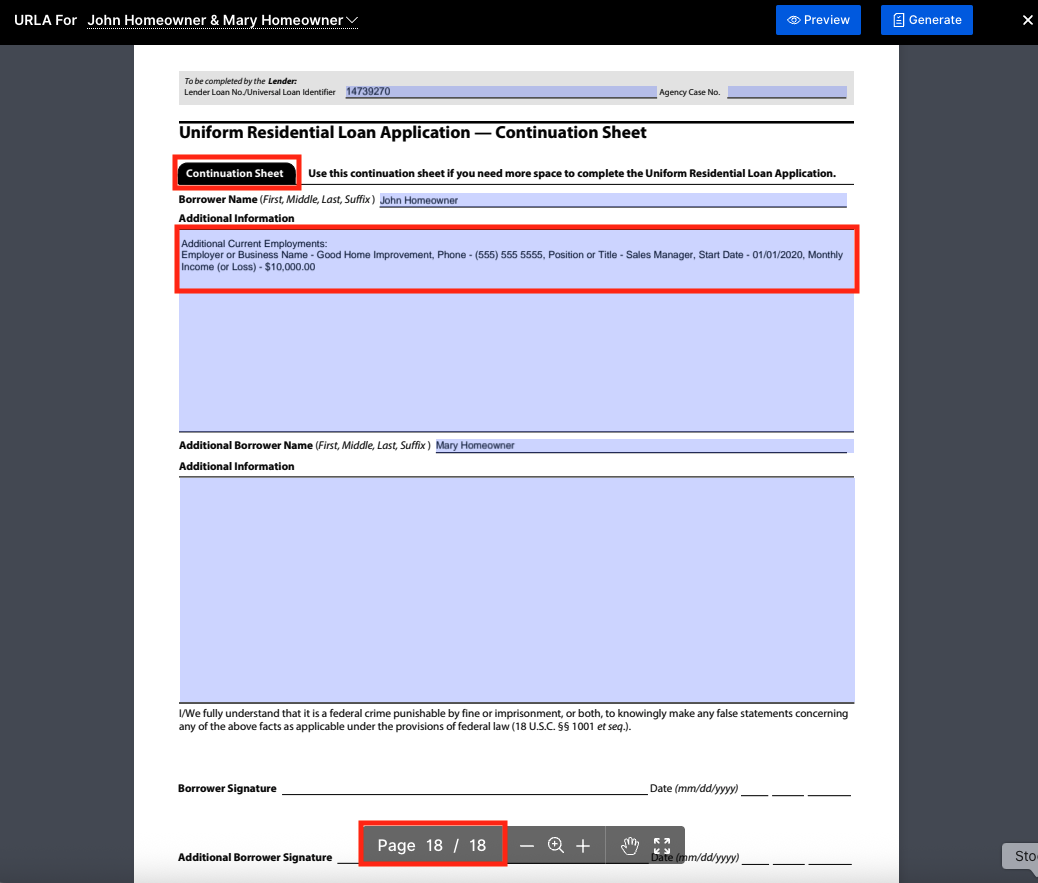Viewport: 1038px width, 883px height.
Task: Click the Uniform Residential Loan Application heading
Action: 412,132
